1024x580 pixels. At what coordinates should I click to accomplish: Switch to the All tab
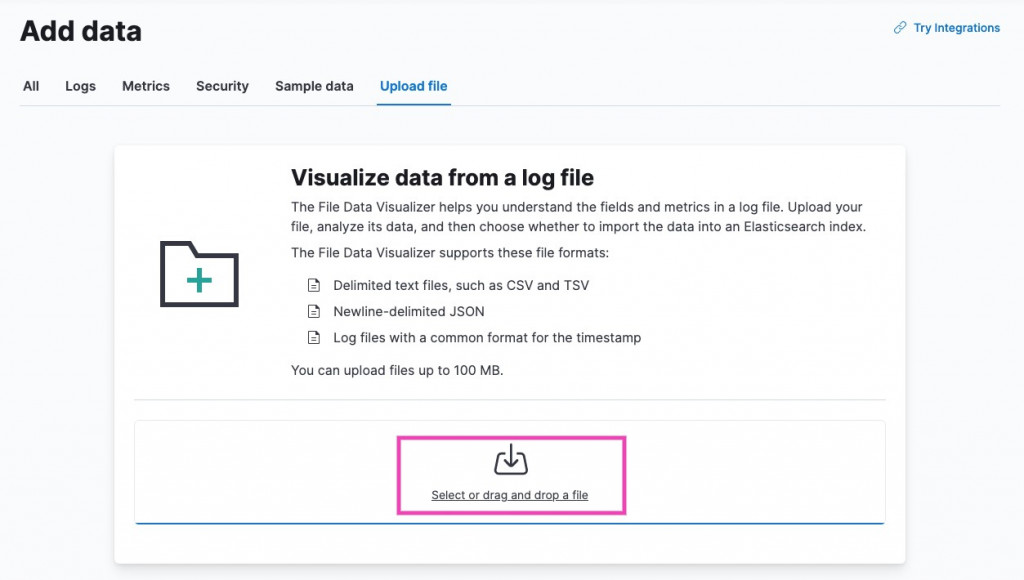pyautogui.click(x=31, y=86)
